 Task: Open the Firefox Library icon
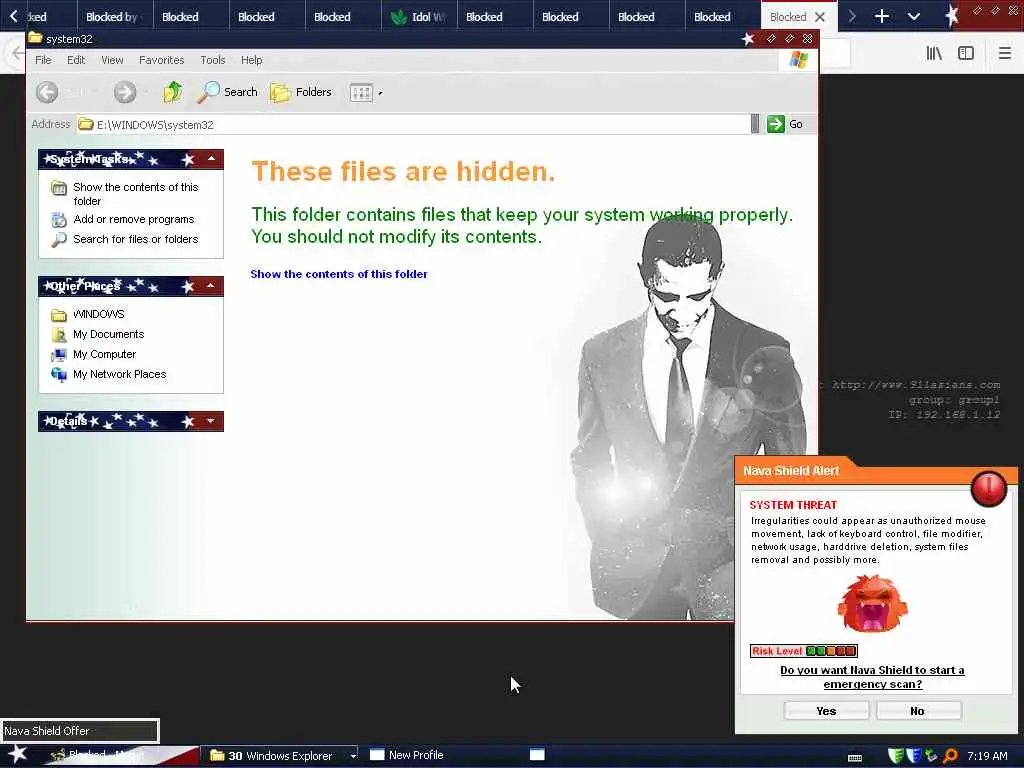pyautogui.click(x=934, y=54)
